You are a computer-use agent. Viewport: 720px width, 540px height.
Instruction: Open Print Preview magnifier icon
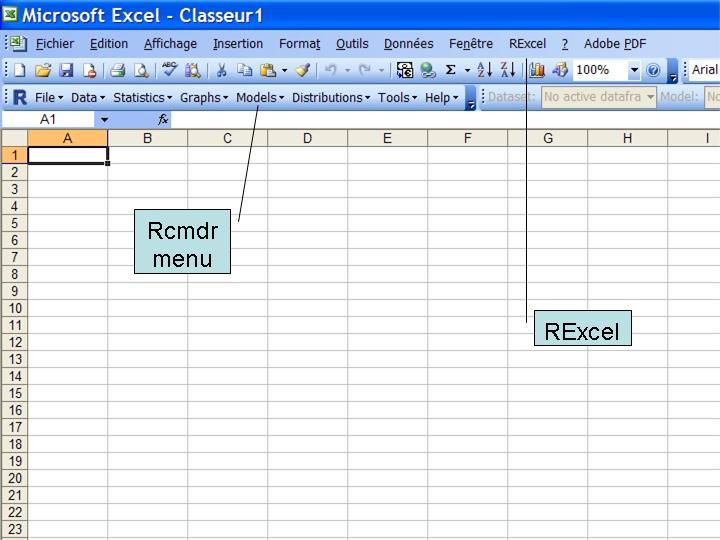[x=141, y=70]
